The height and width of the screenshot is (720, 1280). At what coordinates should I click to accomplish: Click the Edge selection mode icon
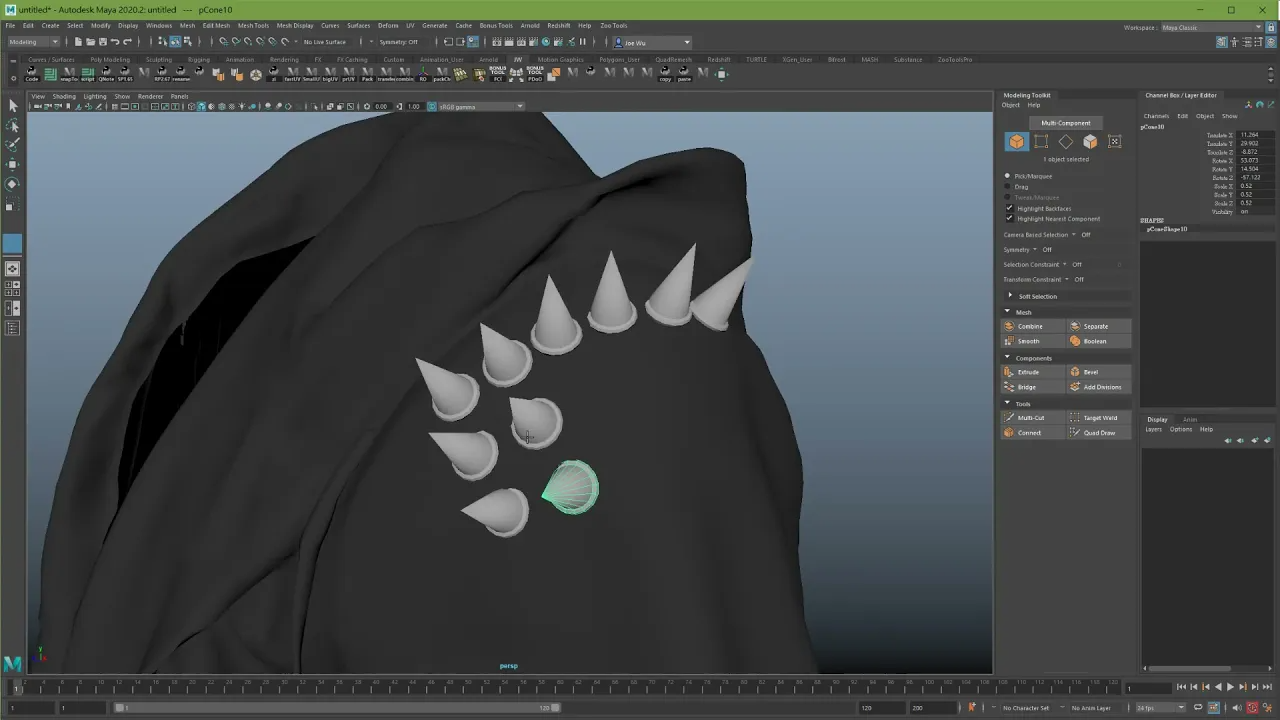point(1066,142)
